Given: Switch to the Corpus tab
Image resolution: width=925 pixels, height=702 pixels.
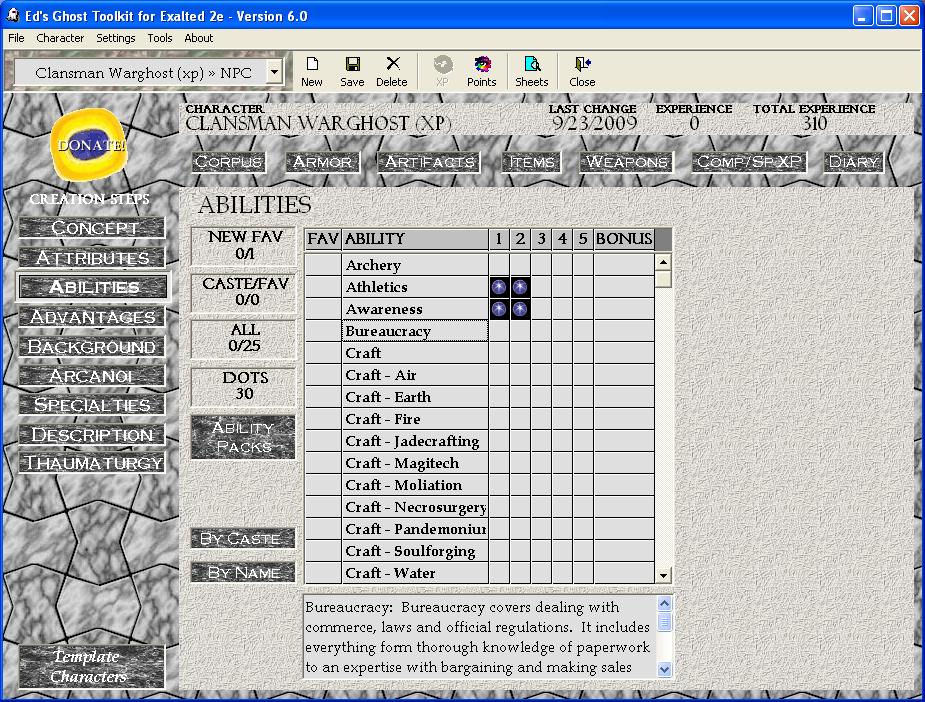Looking at the screenshot, I should (x=228, y=162).
